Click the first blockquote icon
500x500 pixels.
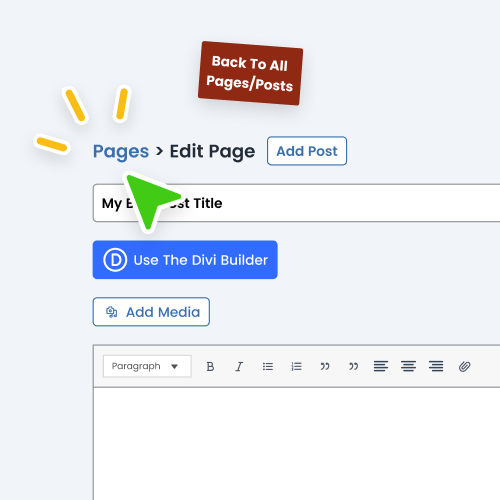coord(325,366)
